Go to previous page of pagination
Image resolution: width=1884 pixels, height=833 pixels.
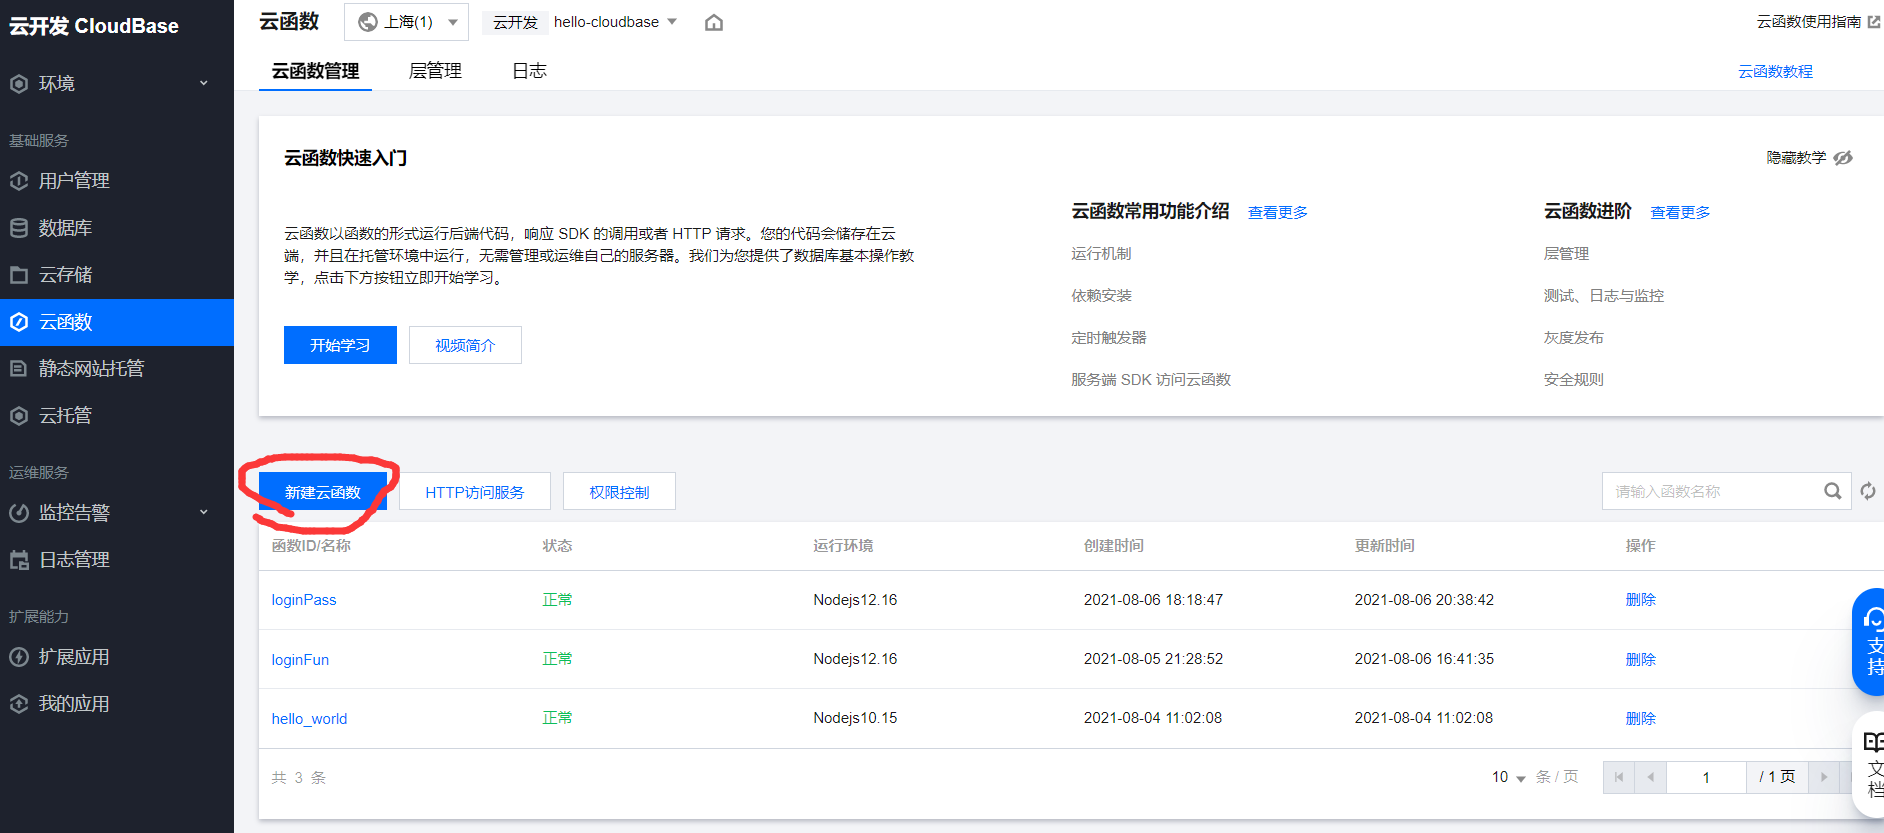pos(1650,777)
